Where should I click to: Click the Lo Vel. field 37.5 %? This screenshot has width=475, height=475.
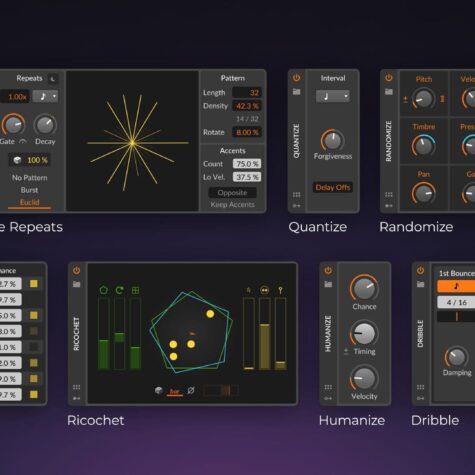[247, 177]
